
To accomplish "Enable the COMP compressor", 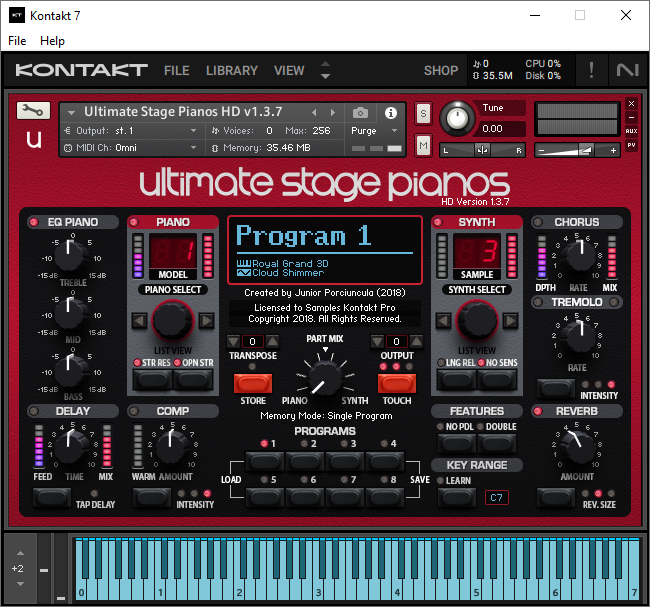I will 134,411.
